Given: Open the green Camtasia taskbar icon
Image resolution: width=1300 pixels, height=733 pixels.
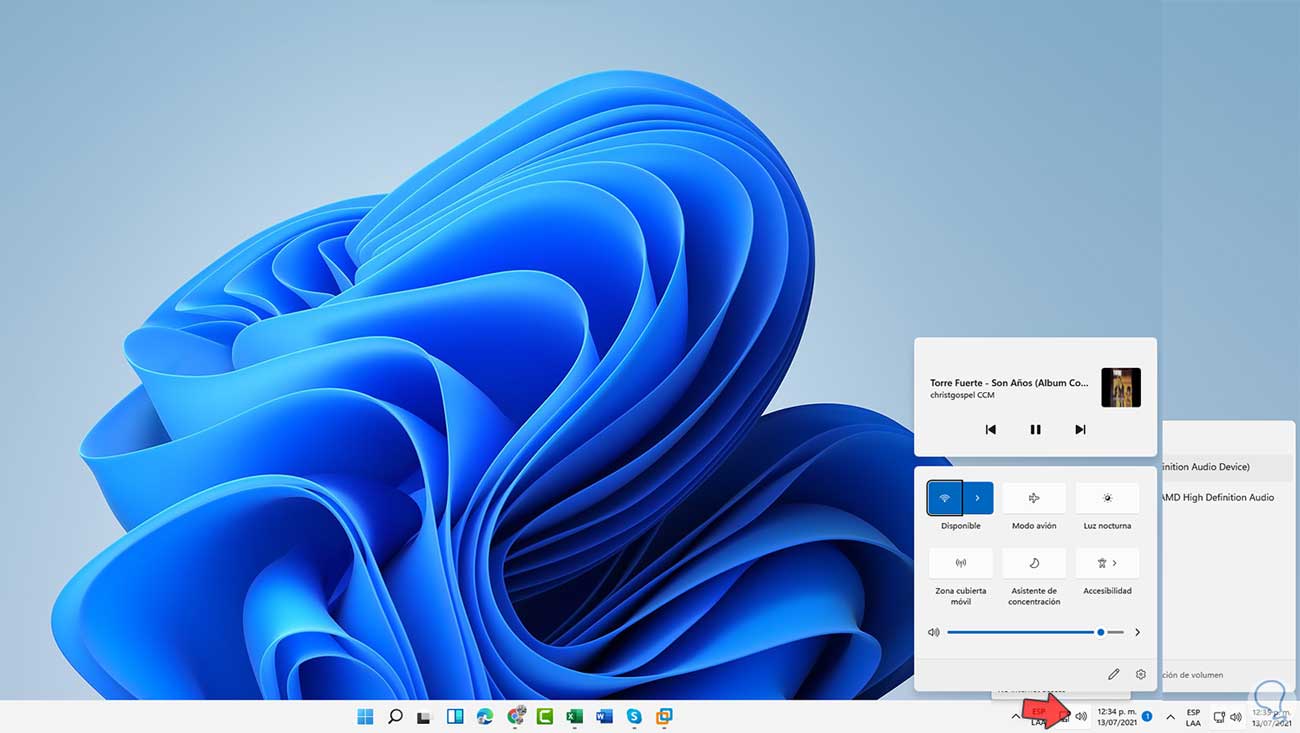Looking at the screenshot, I should [545, 716].
